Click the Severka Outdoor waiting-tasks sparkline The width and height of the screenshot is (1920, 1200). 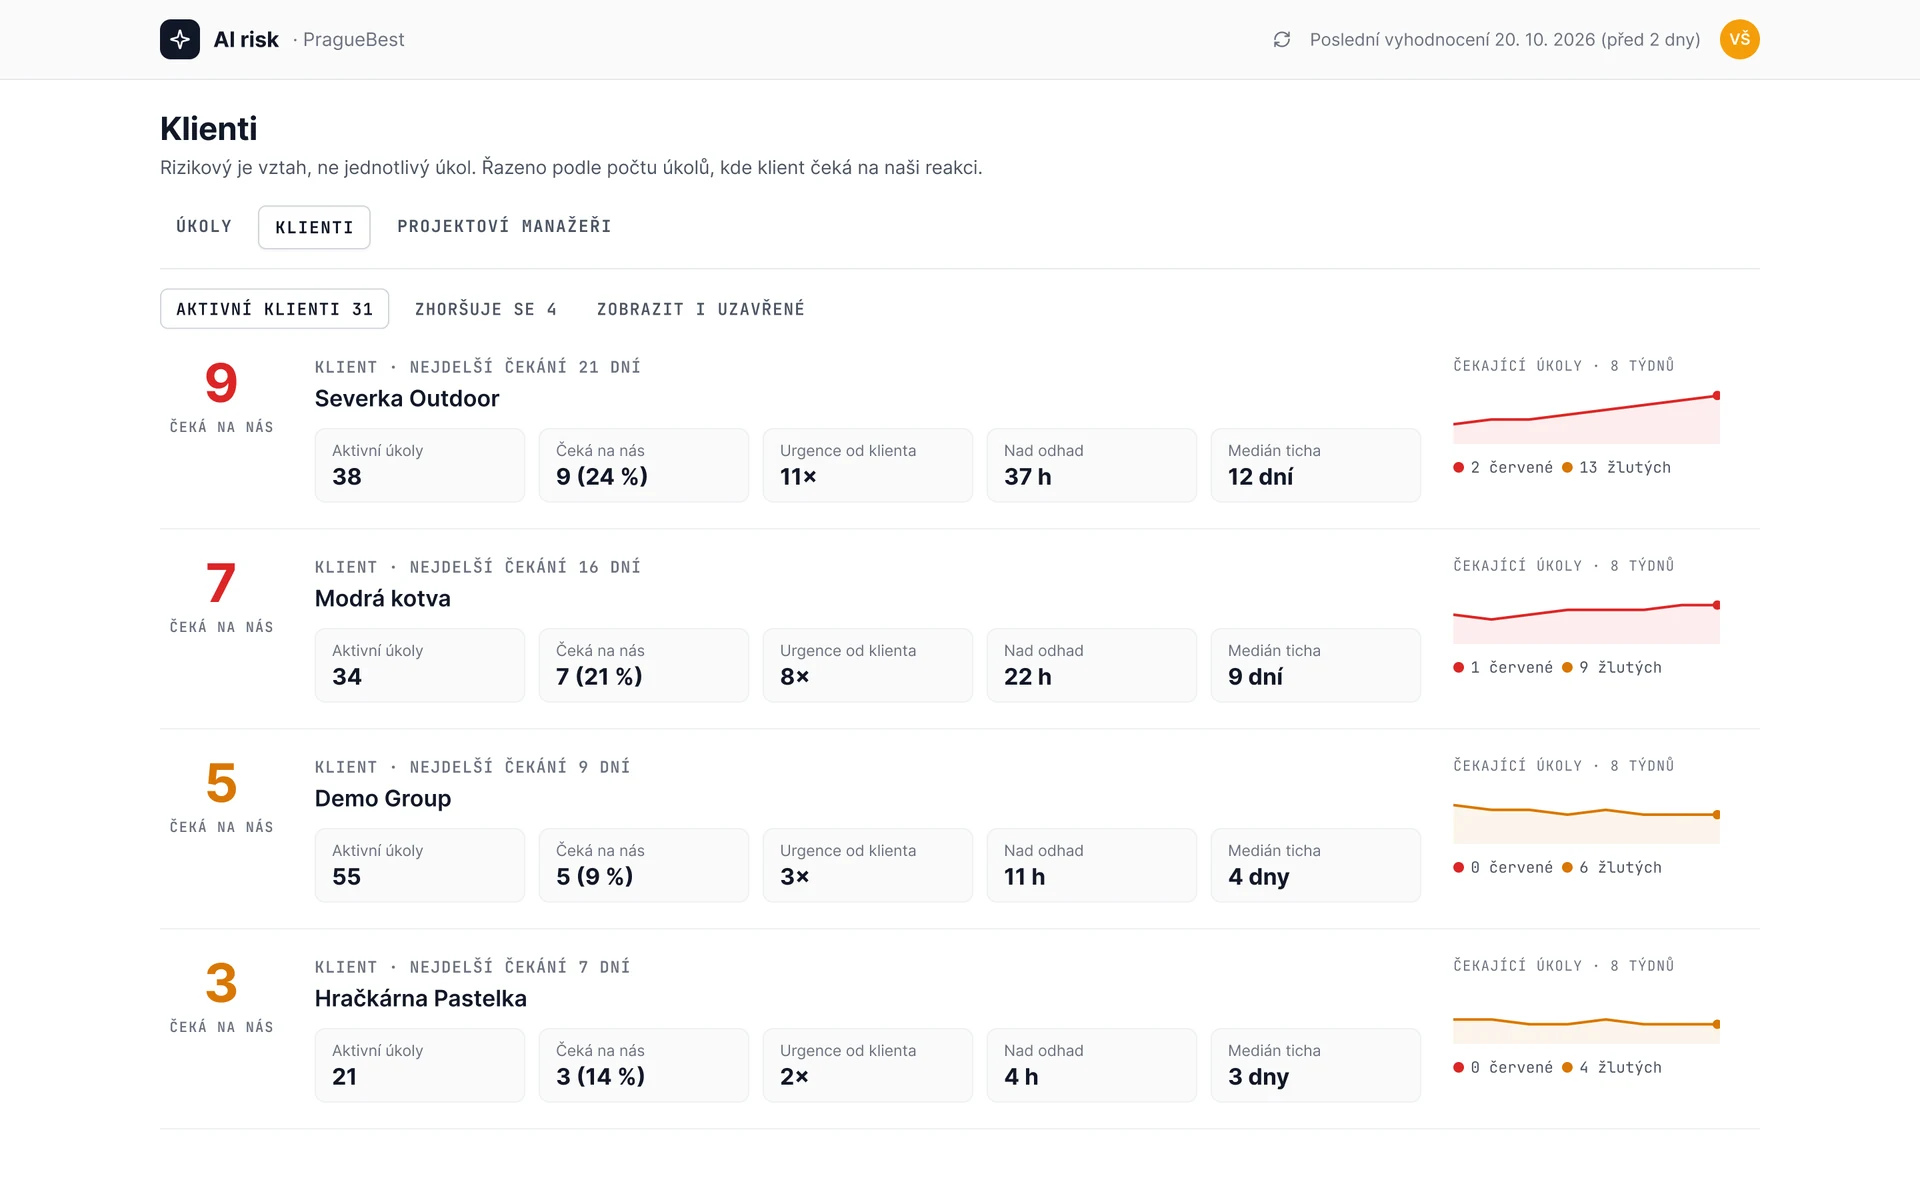(1586, 417)
